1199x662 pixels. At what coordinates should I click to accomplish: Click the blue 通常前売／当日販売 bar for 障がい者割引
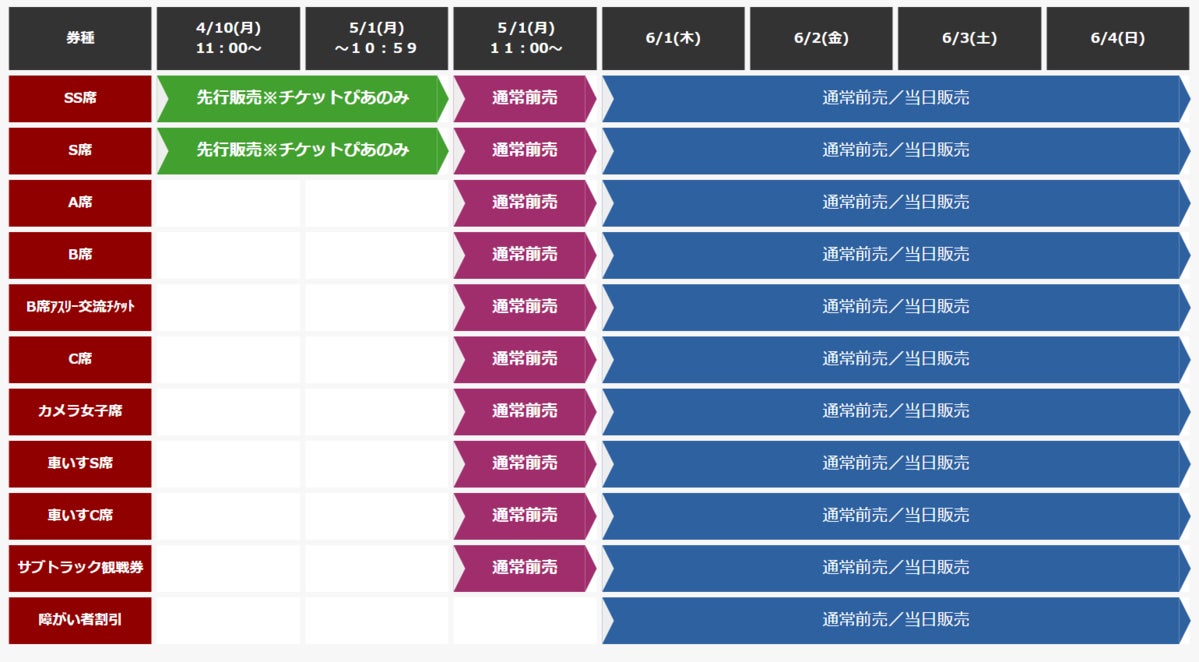click(x=895, y=620)
